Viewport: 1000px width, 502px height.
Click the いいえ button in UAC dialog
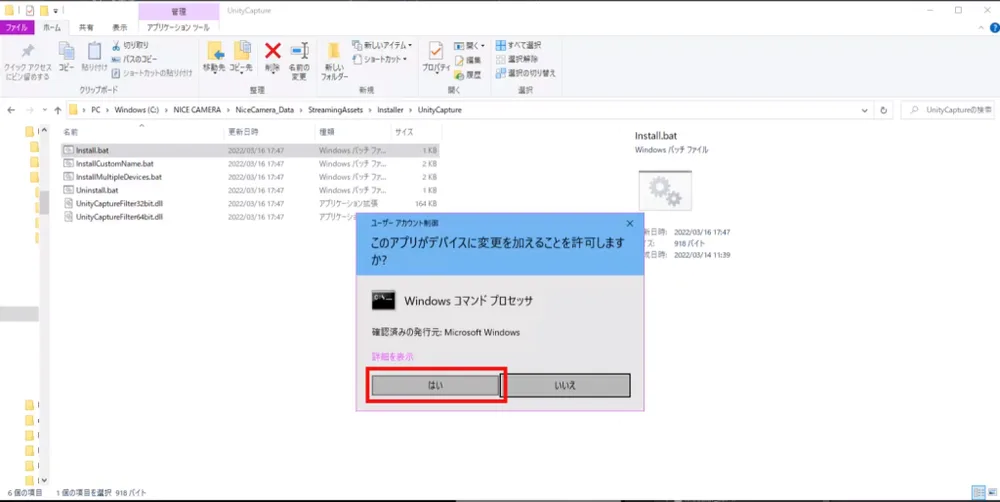(566, 385)
